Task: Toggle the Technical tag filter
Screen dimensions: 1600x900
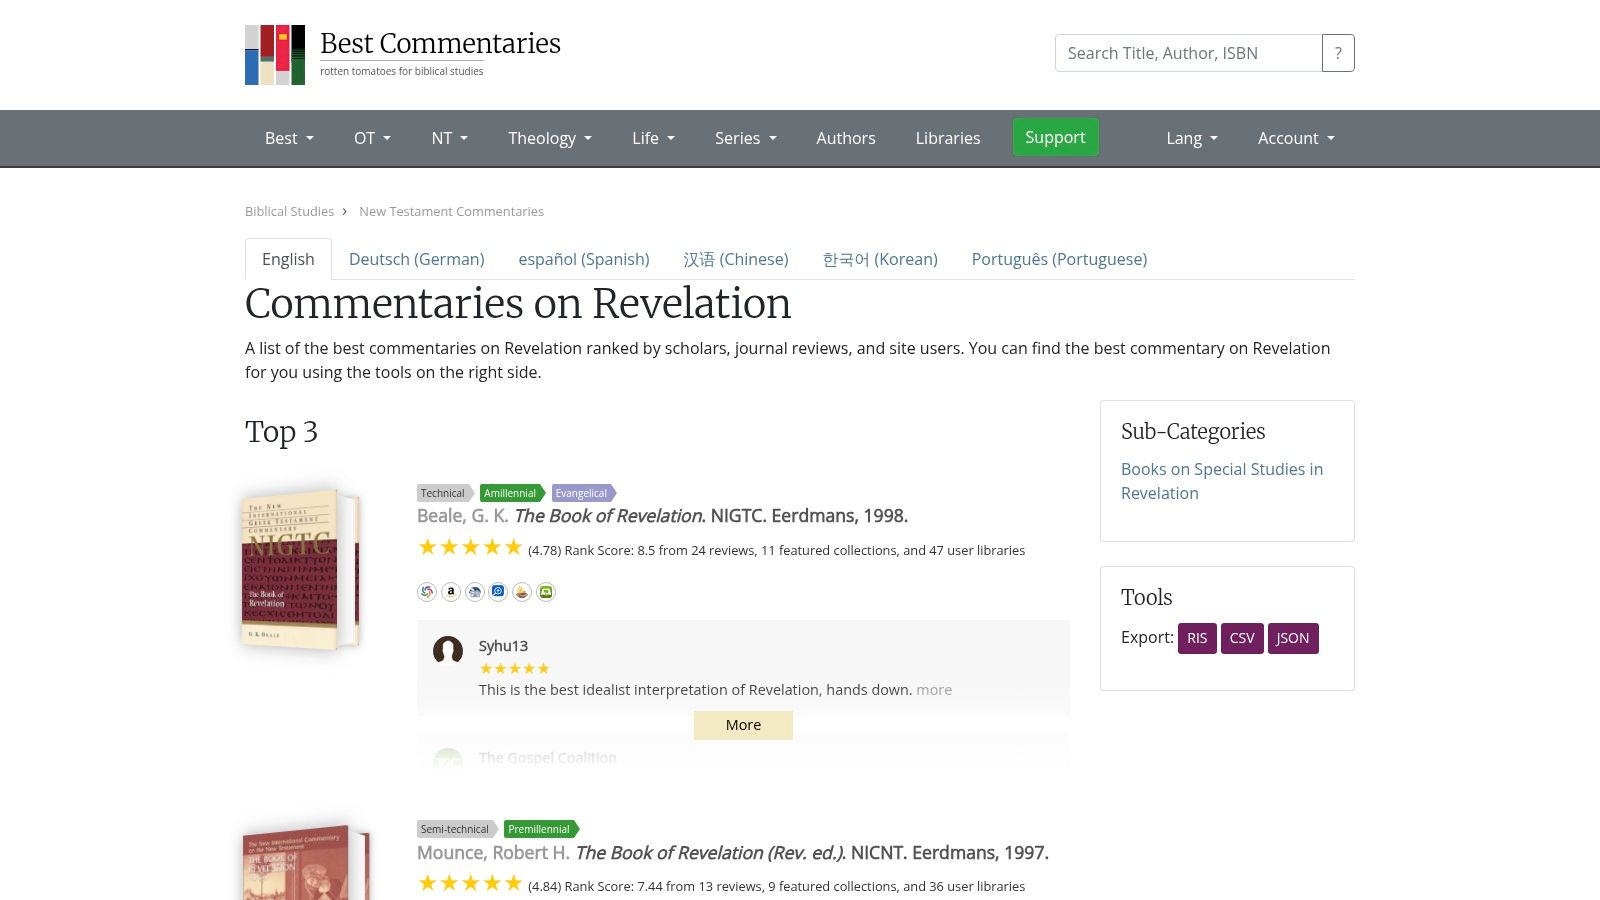Action: (443, 493)
